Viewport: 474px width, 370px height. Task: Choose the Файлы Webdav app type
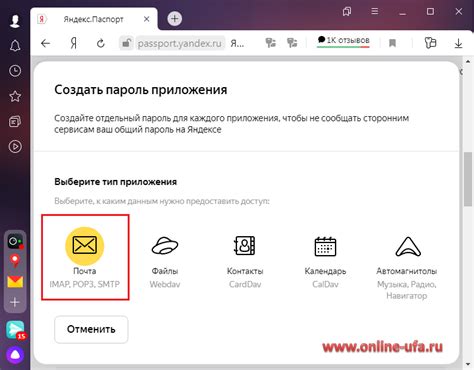(x=165, y=261)
